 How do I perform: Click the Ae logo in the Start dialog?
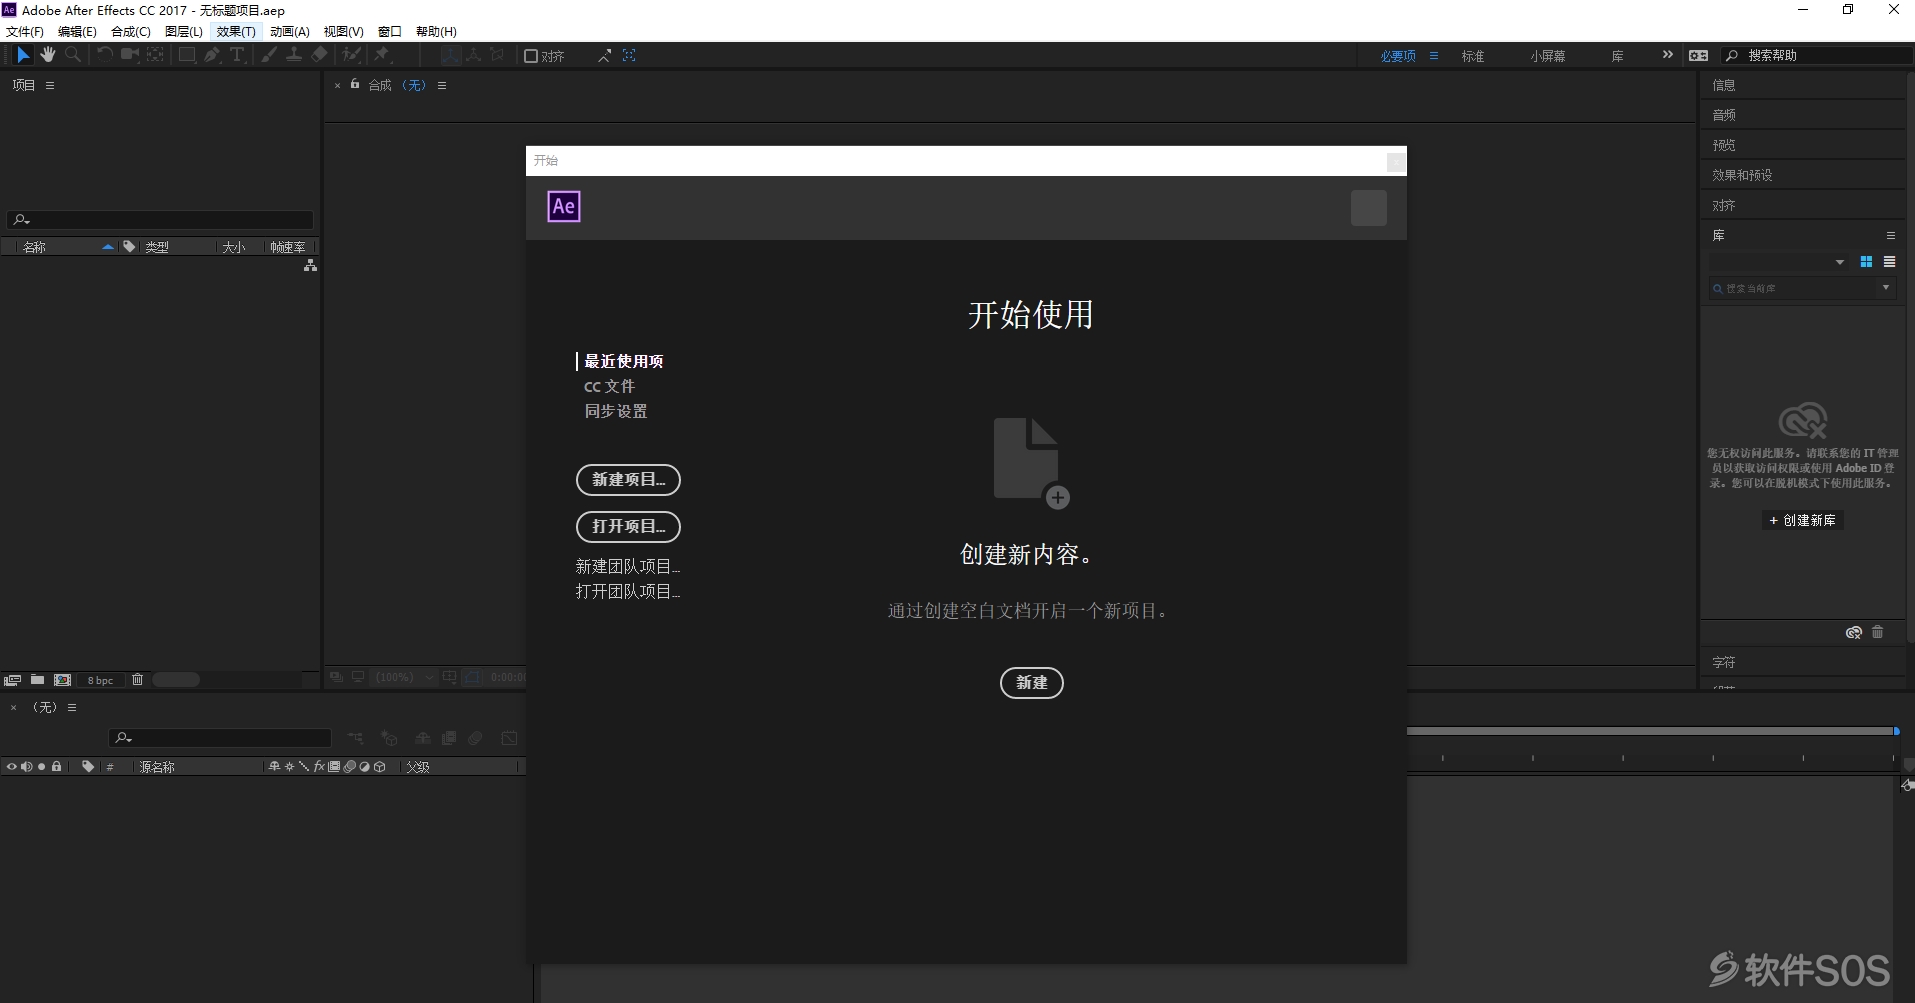pyautogui.click(x=564, y=206)
